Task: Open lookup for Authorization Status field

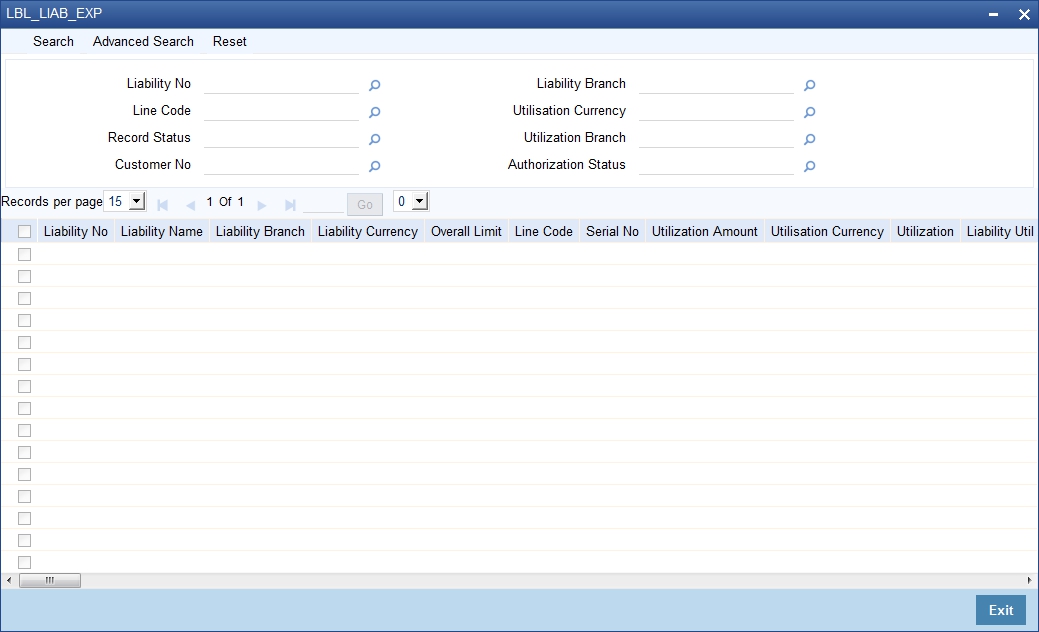Action: point(809,167)
